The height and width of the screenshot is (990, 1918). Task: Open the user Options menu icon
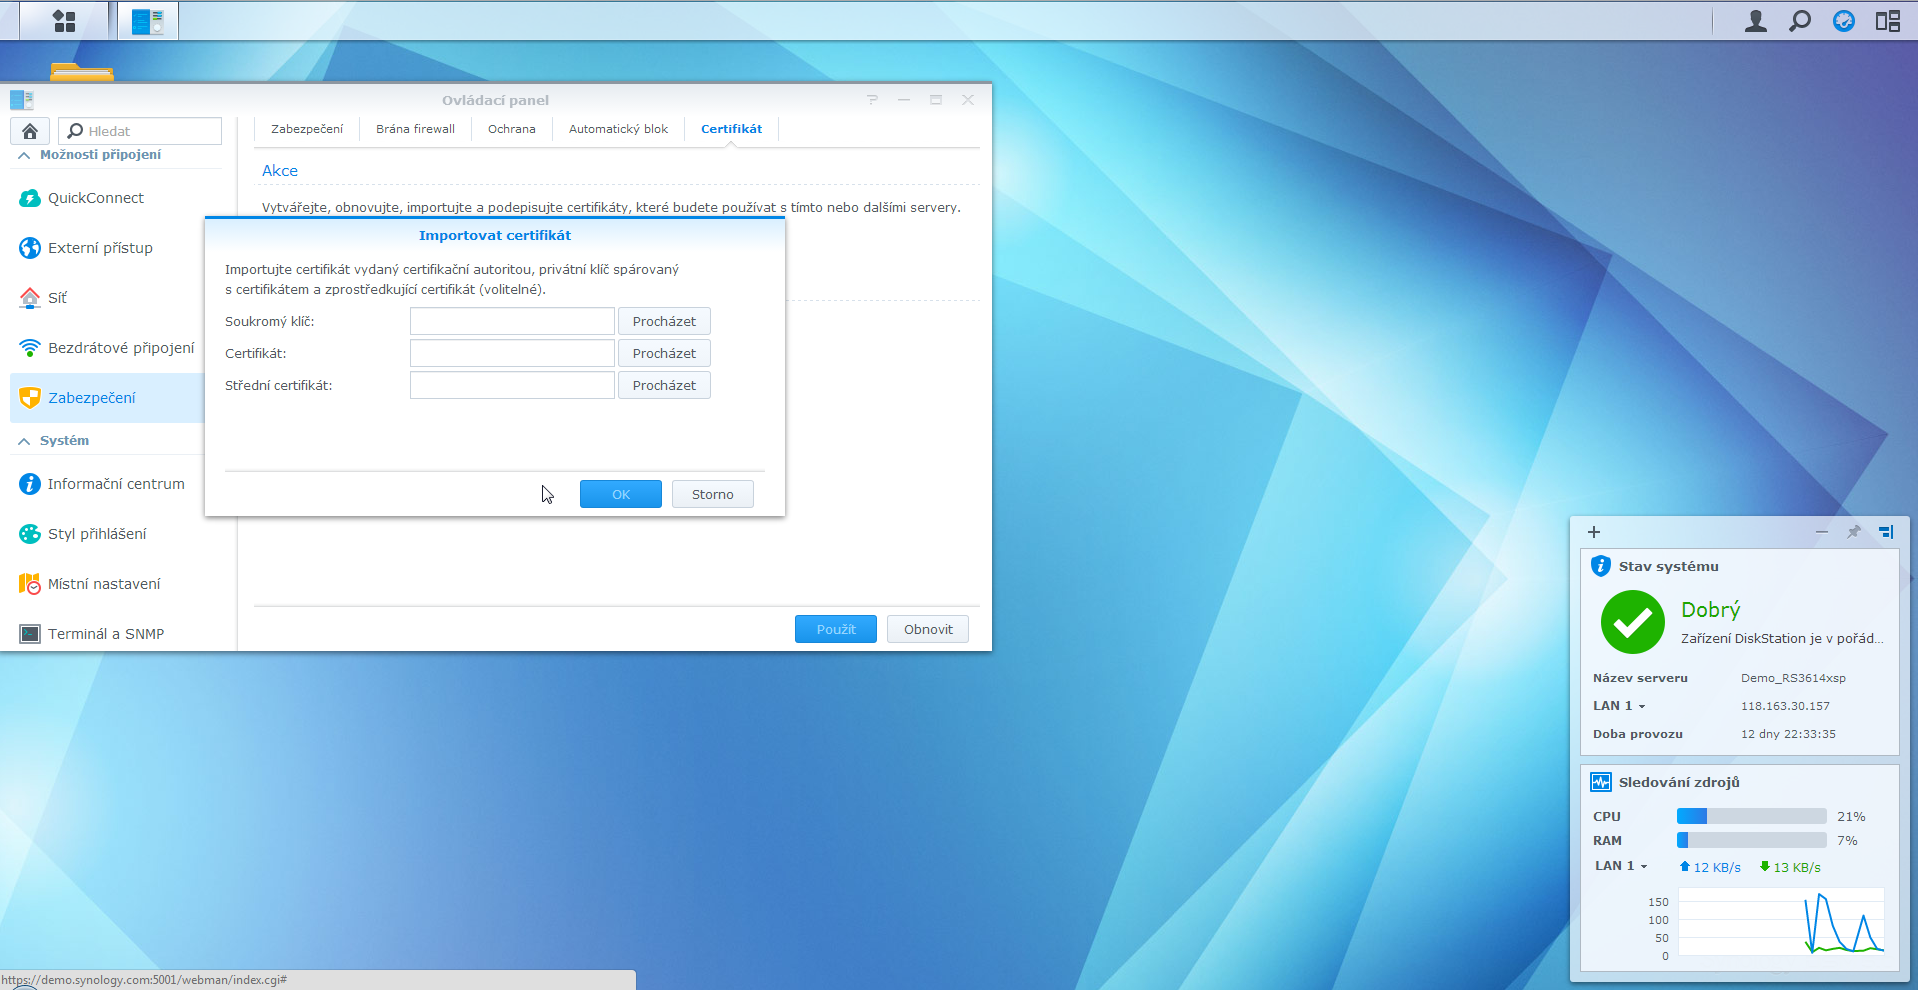[1755, 21]
